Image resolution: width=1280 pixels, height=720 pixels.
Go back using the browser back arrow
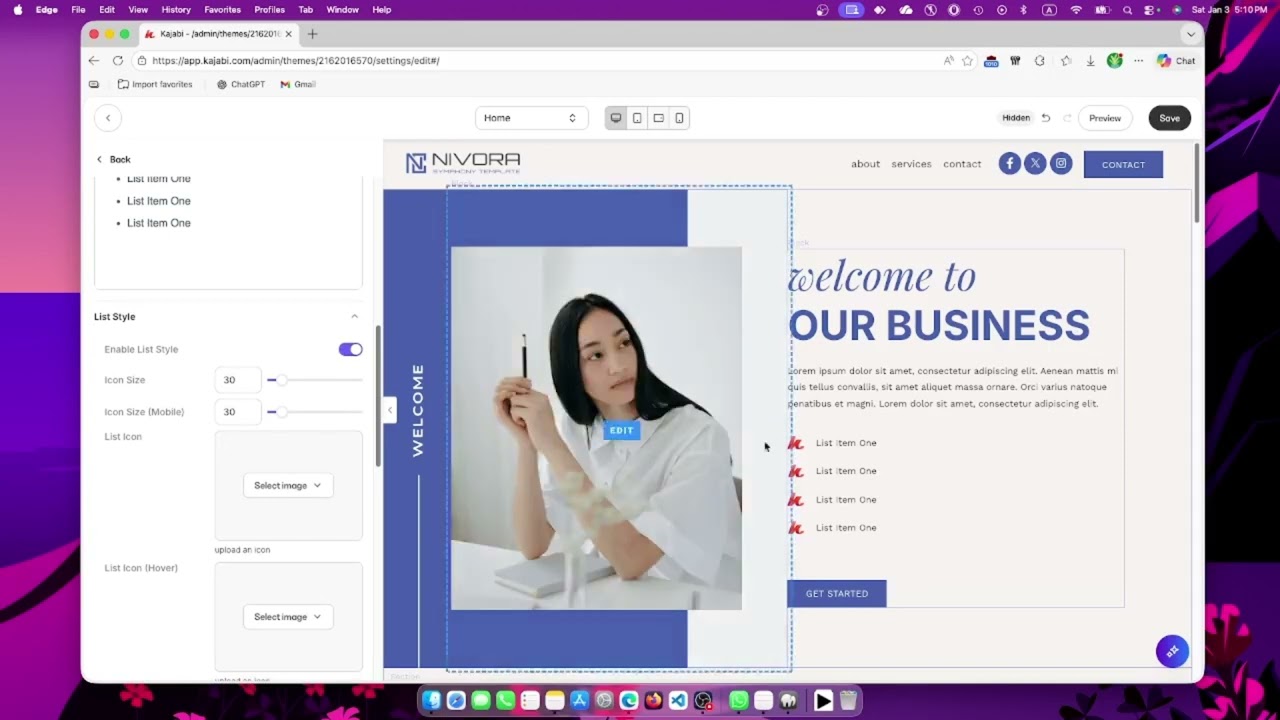[94, 61]
